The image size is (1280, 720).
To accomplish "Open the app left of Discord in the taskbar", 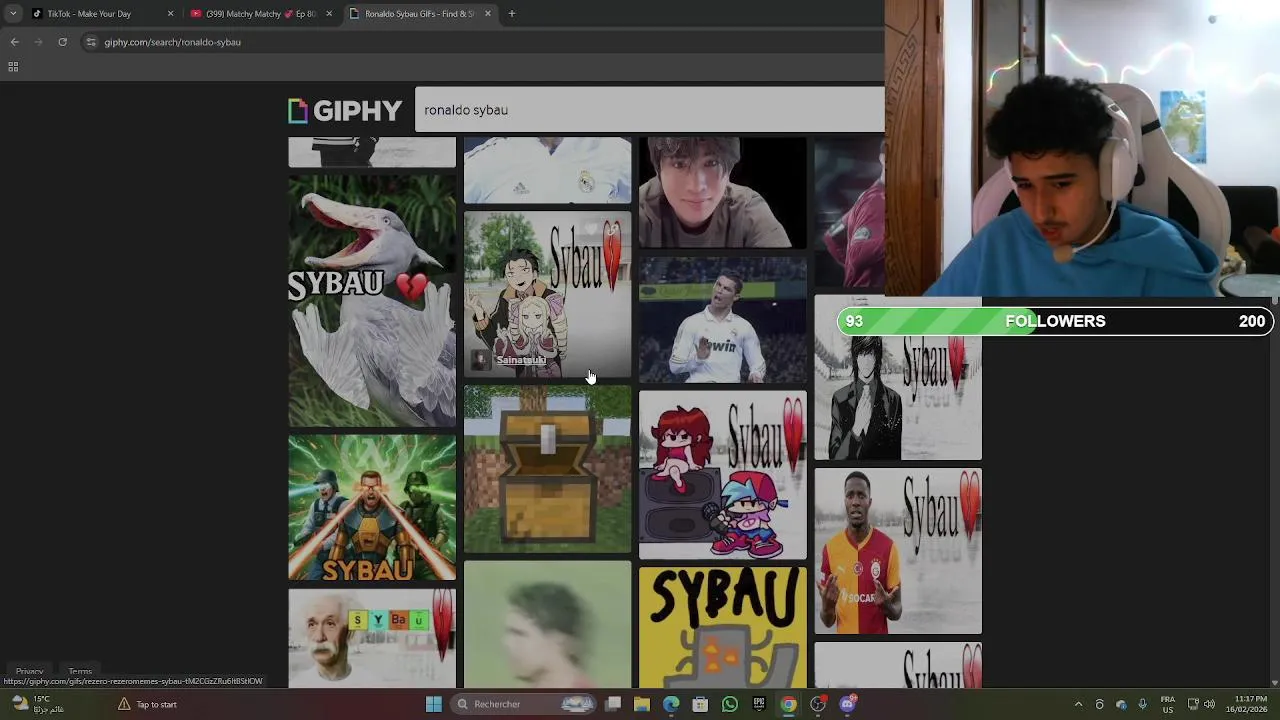I will point(818,704).
